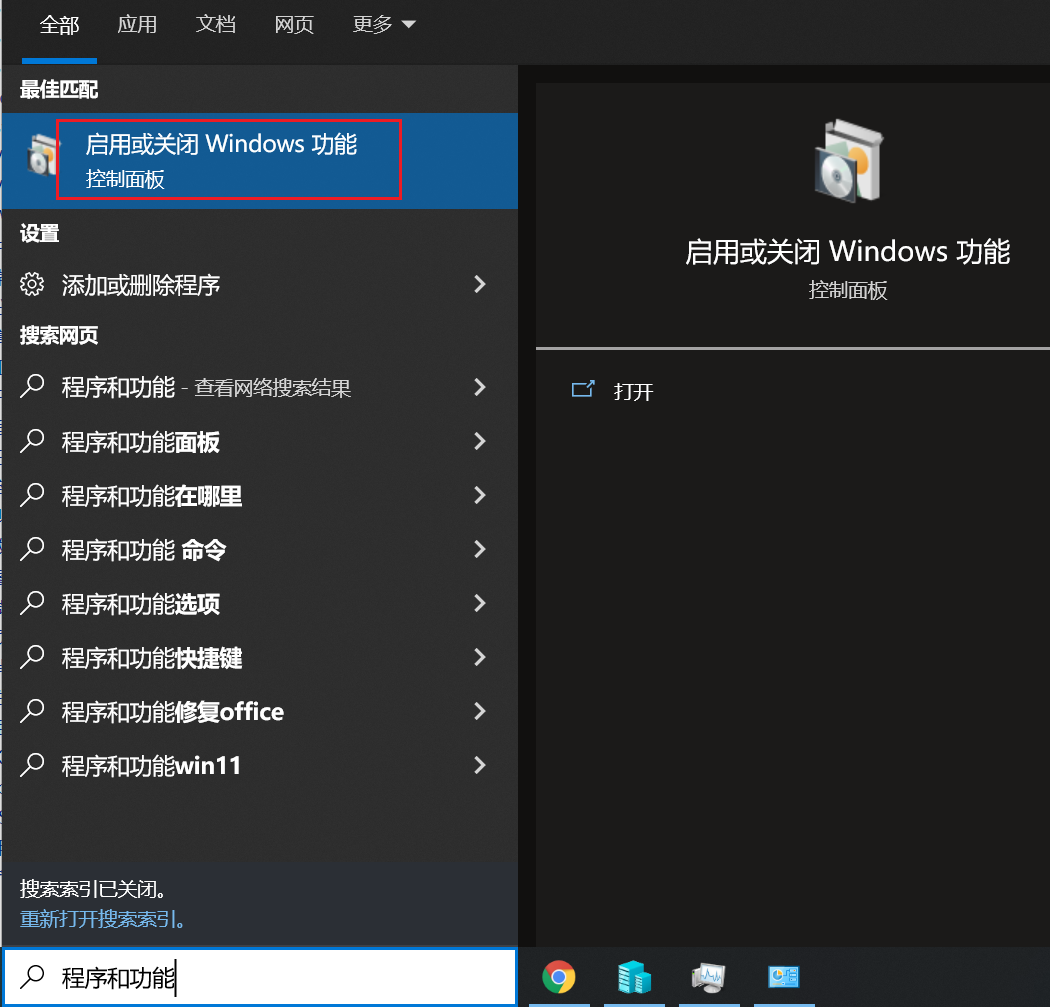Expand the arrow for 添加或删除程序
1050x1007 pixels.
point(479,285)
